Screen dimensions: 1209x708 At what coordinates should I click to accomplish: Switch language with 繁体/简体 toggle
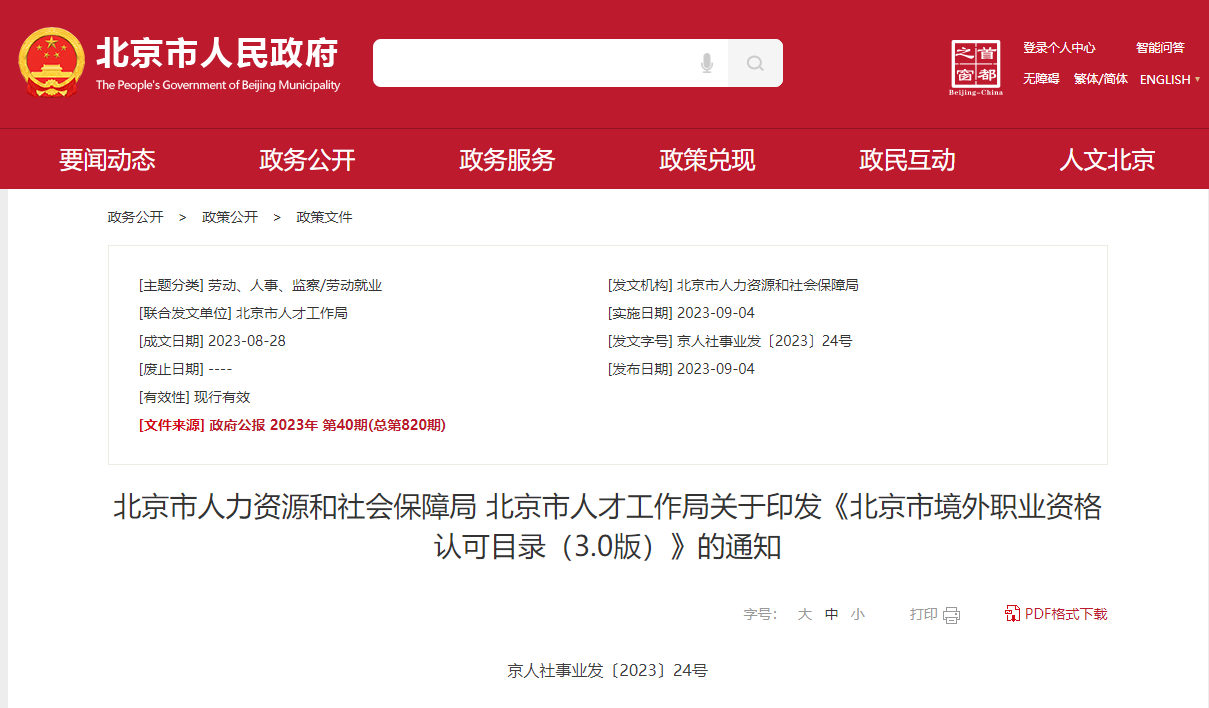[1100, 79]
